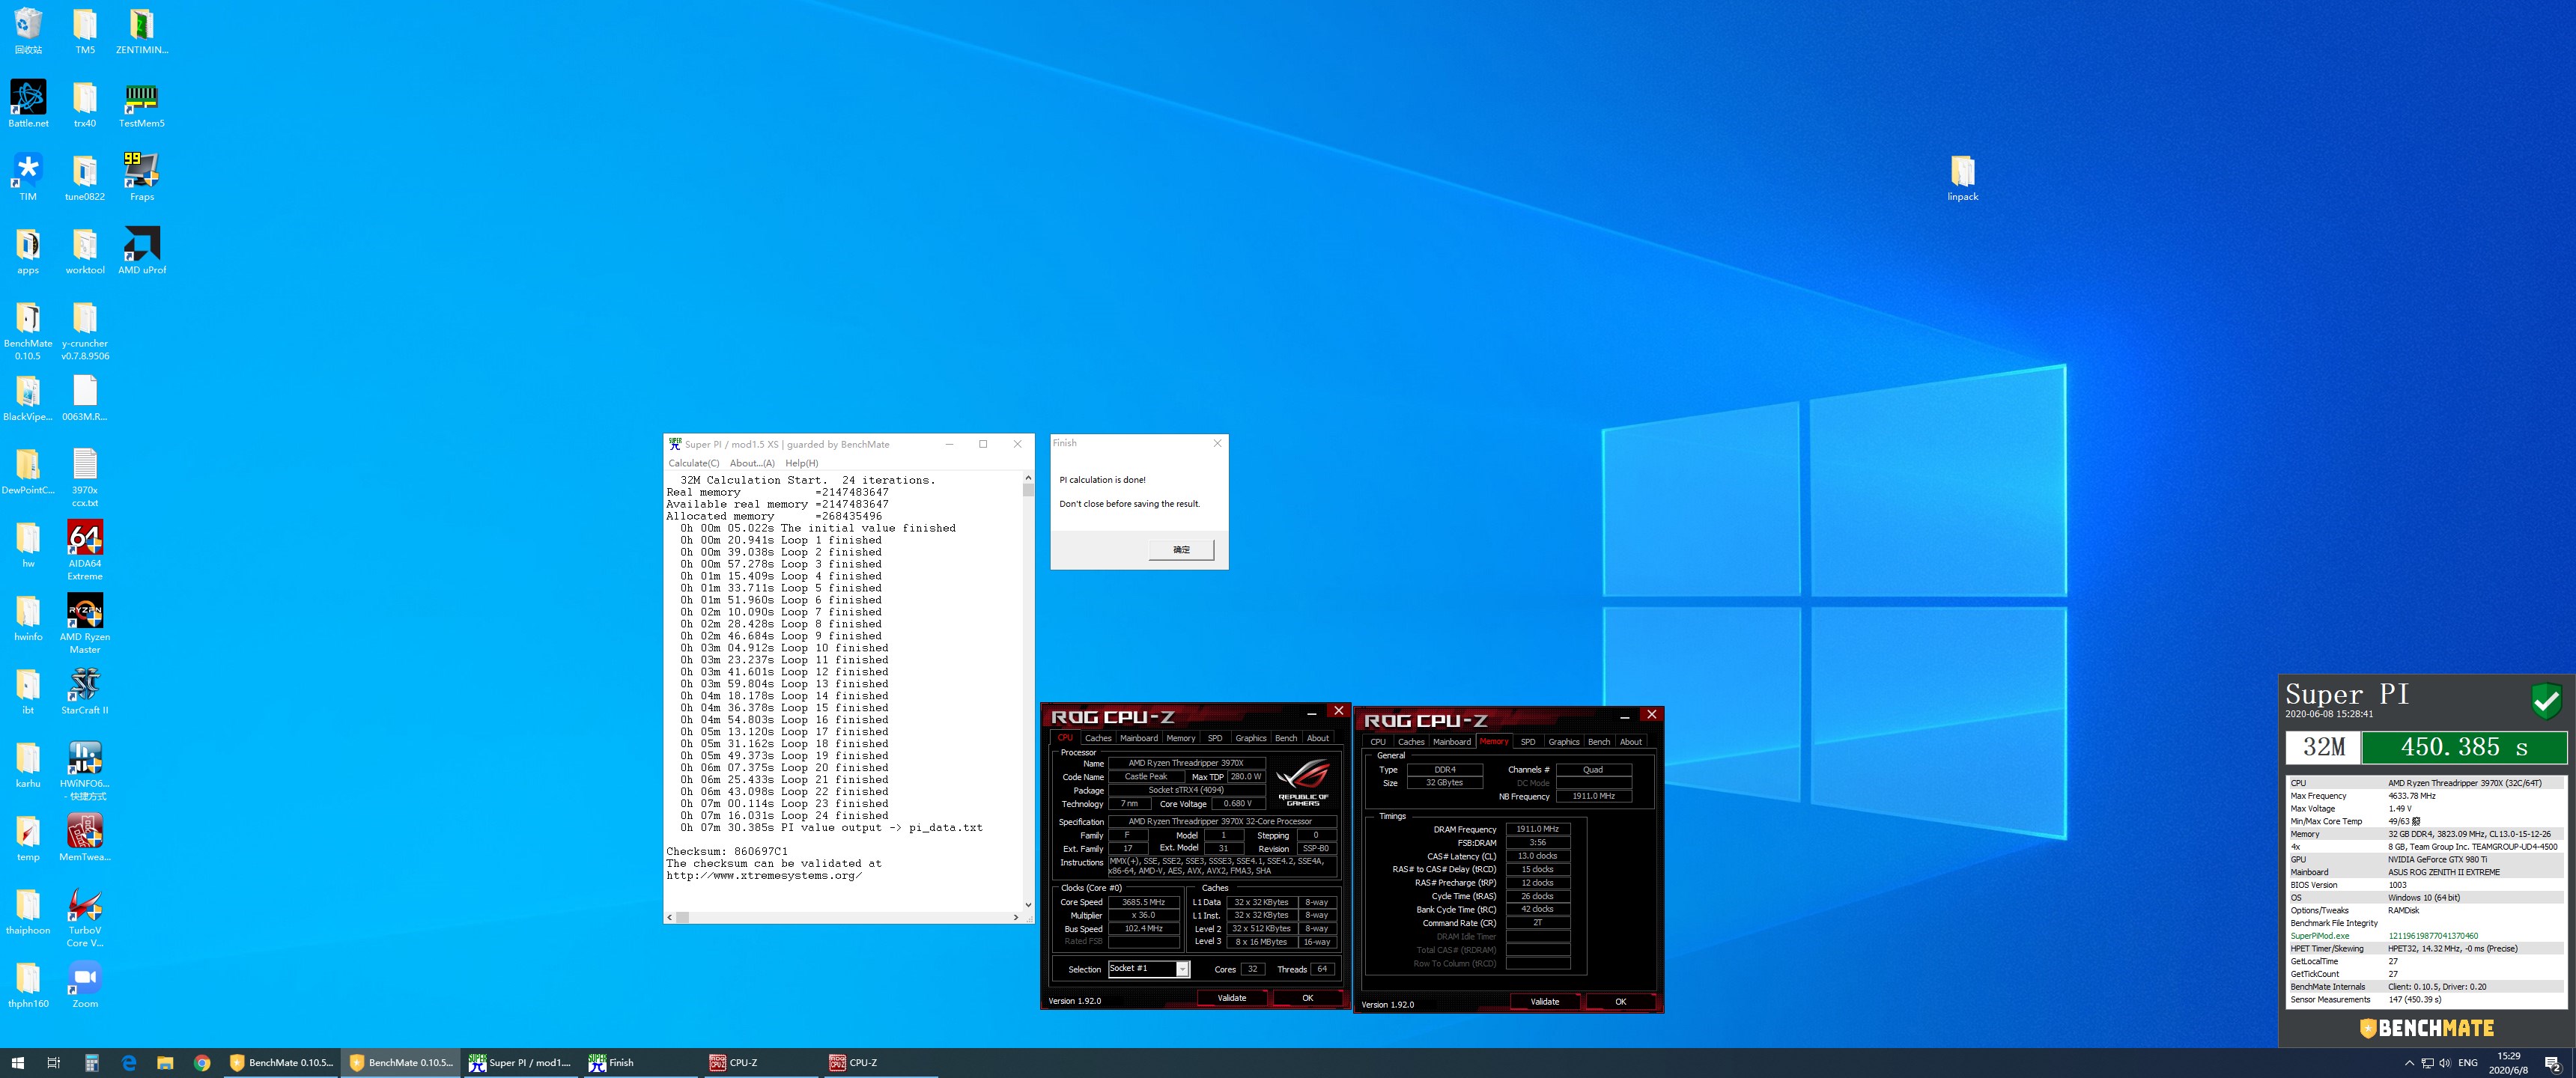Open the ZenTimings desktop icon

pyautogui.click(x=142, y=31)
